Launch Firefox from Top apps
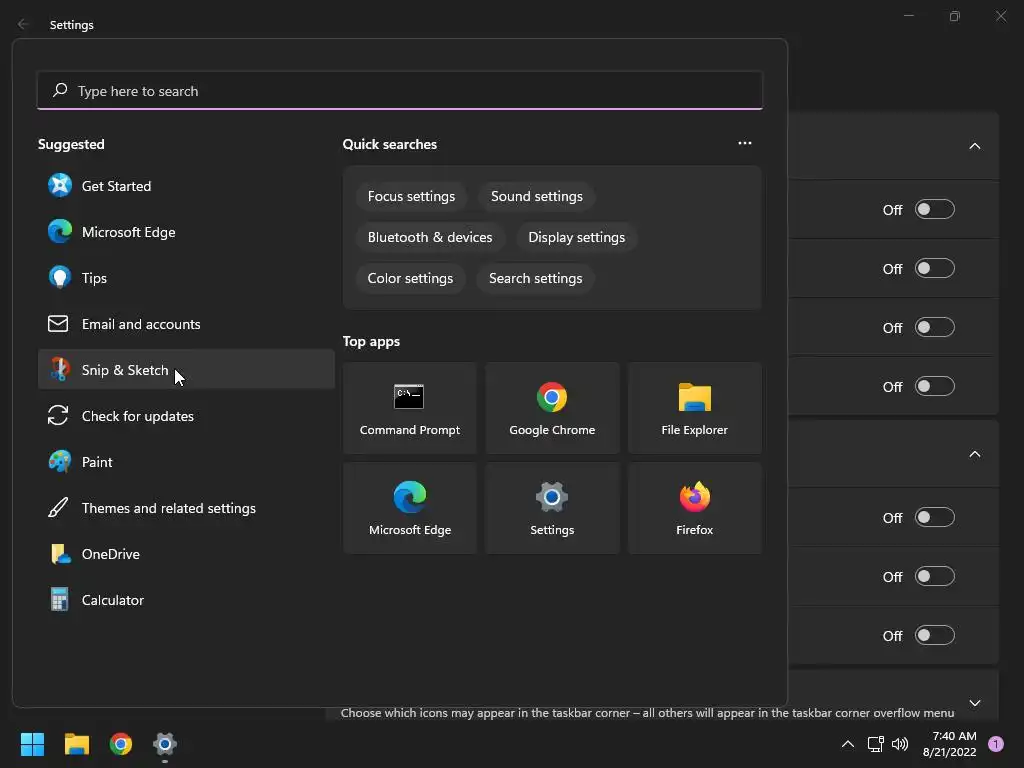The height and width of the screenshot is (768, 1024). pyautogui.click(x=694, y=508)
